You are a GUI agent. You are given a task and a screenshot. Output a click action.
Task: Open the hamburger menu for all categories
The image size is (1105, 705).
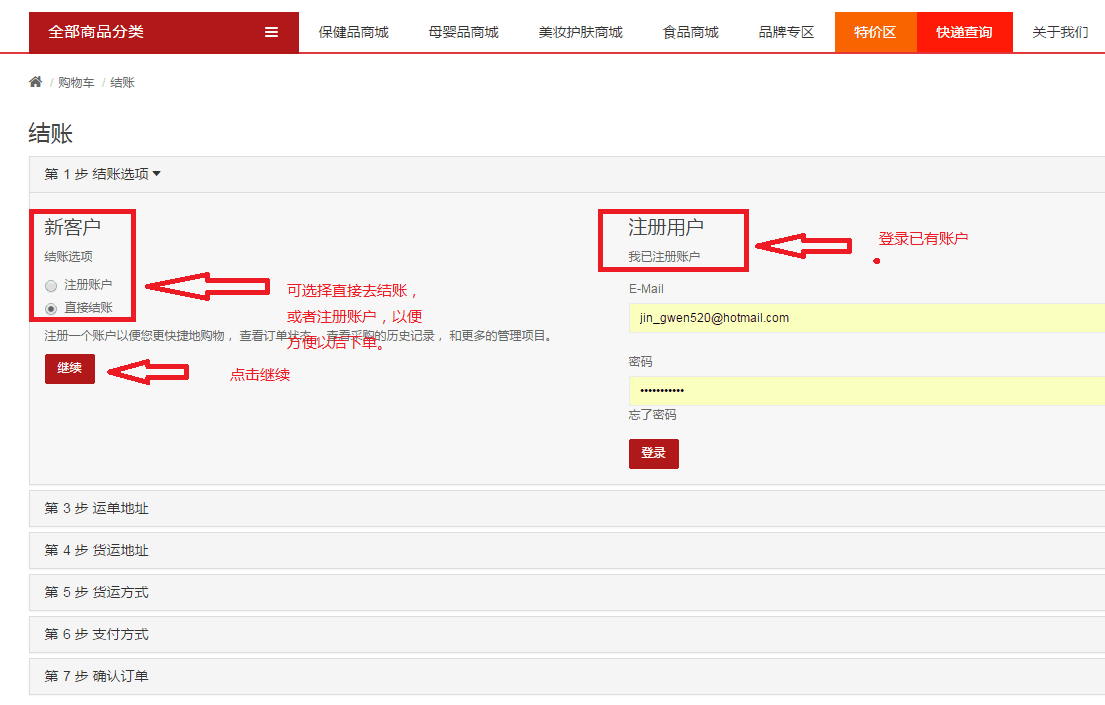click(x=271, y=32)
